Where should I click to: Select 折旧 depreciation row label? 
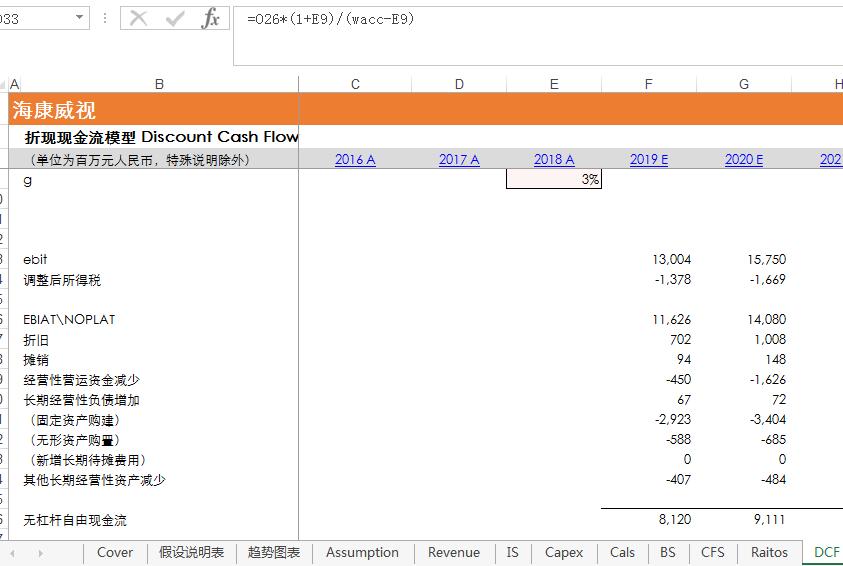tap(36, 340)
